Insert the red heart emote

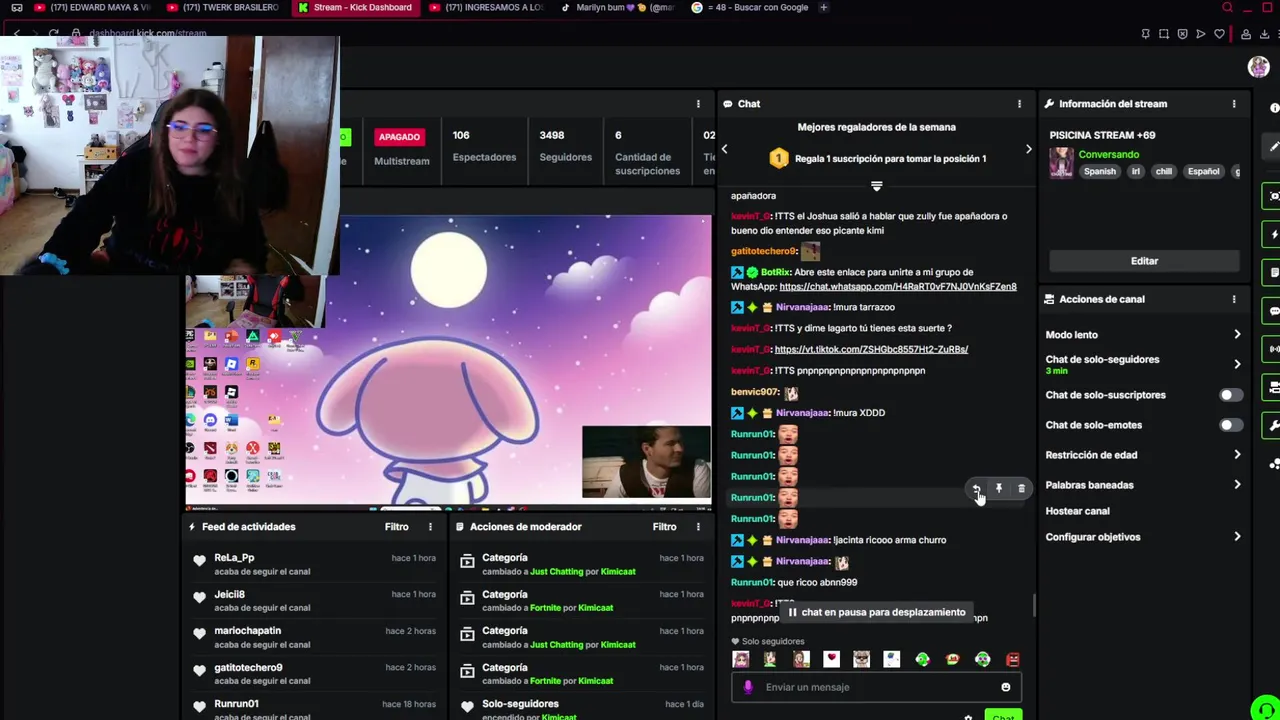pos(831,659)
